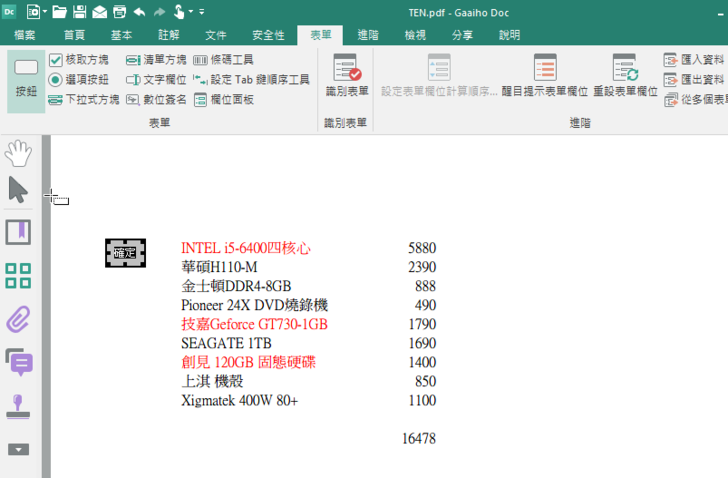Image resolution: width=728 pixels, height=478 pixels.
Task: Switch to the 基本 tab
Action: coord(122,35)
